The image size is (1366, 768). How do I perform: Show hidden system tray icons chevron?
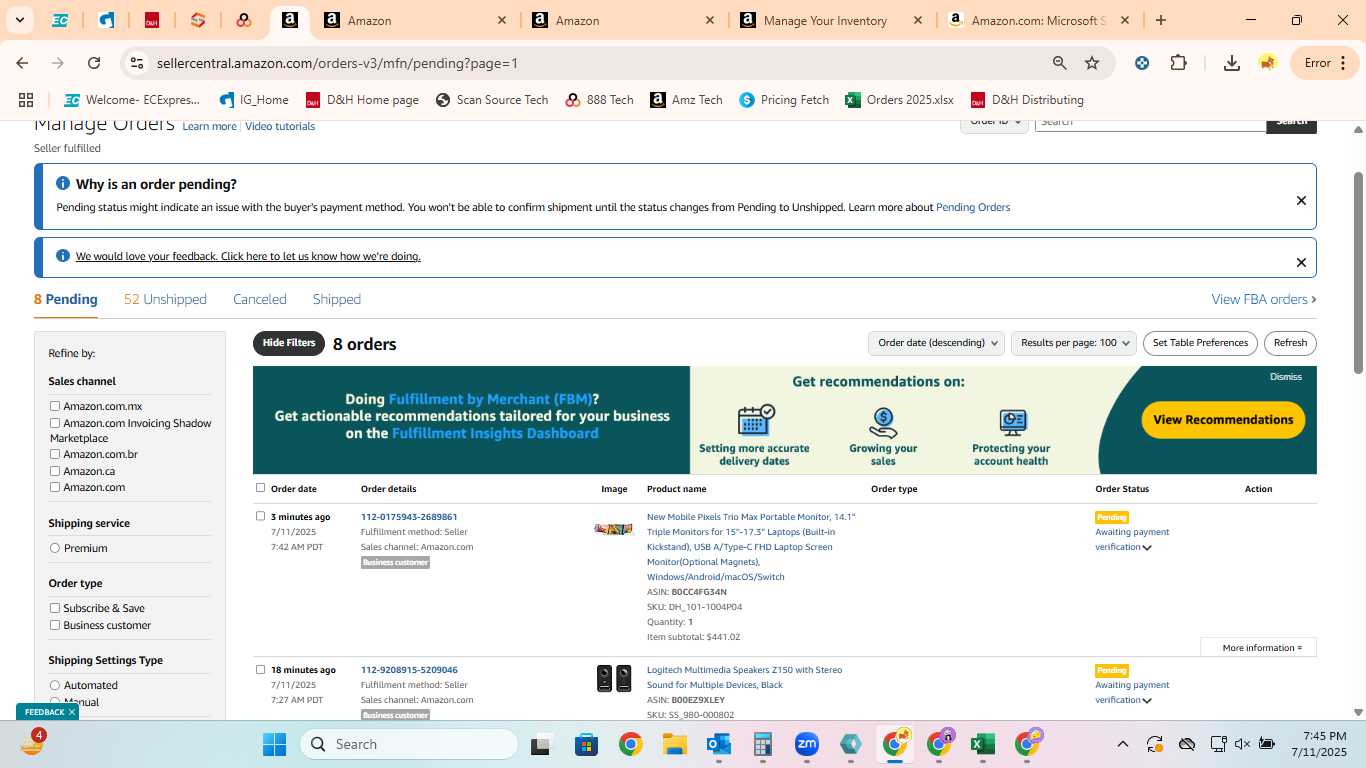pos(1122,744)
